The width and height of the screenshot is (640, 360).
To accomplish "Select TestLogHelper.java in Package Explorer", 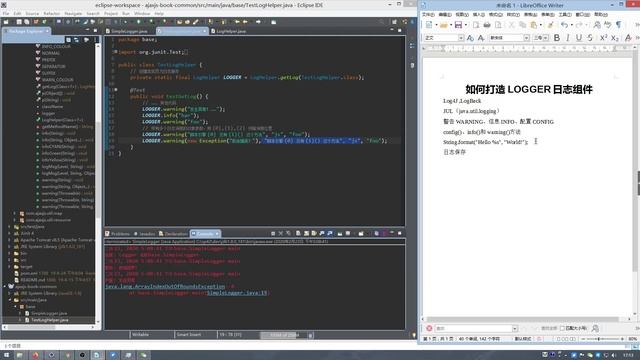I will click(50, 320).
